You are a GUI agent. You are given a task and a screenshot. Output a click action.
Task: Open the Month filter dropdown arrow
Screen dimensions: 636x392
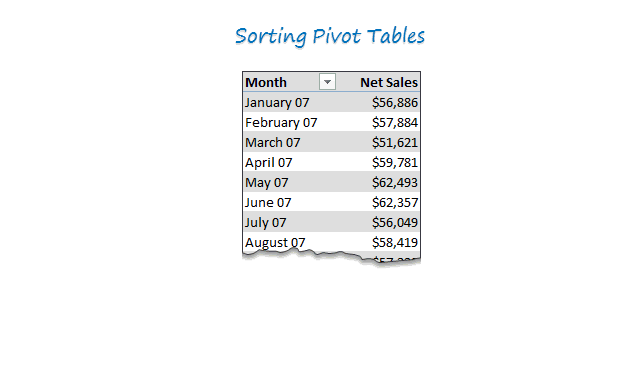point(327,82)
